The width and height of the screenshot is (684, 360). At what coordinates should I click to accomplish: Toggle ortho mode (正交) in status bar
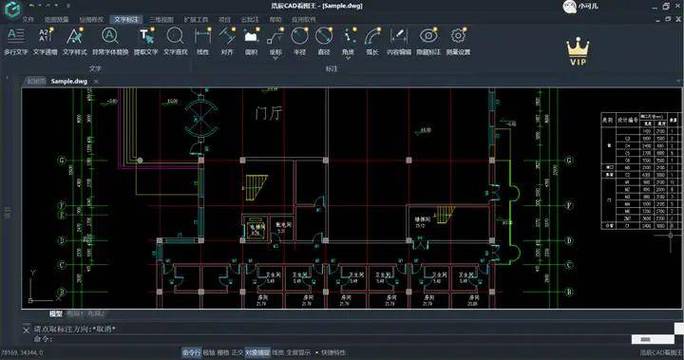coord(236,352)
